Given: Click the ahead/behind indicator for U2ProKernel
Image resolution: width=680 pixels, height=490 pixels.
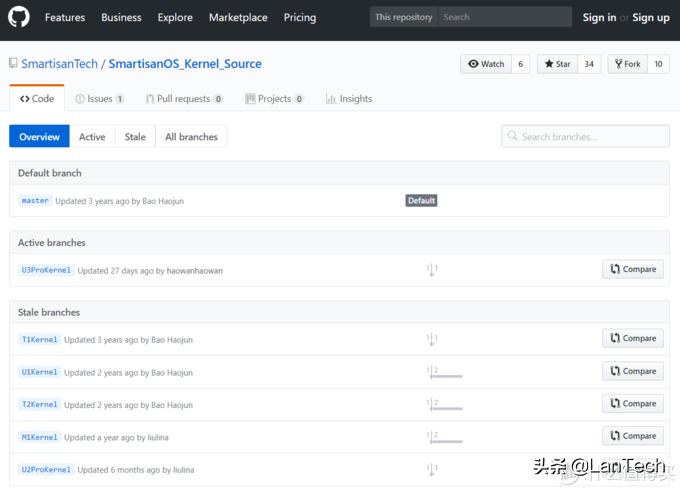Looking at the screenshot, I should pyautogui.click(x=432, y=469).
